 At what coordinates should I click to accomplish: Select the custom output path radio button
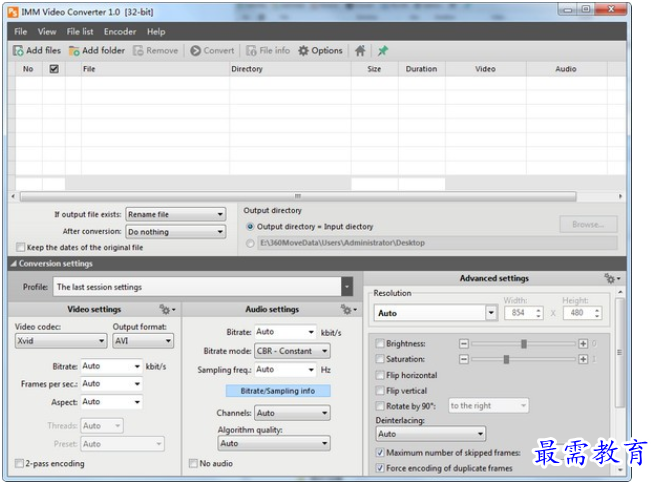pos(250,243)
